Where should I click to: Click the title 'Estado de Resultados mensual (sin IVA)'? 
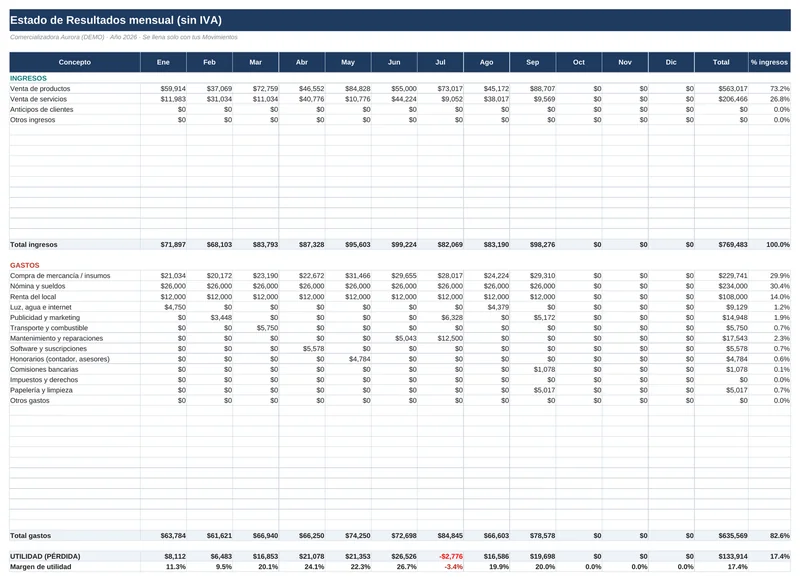(116, 20)
